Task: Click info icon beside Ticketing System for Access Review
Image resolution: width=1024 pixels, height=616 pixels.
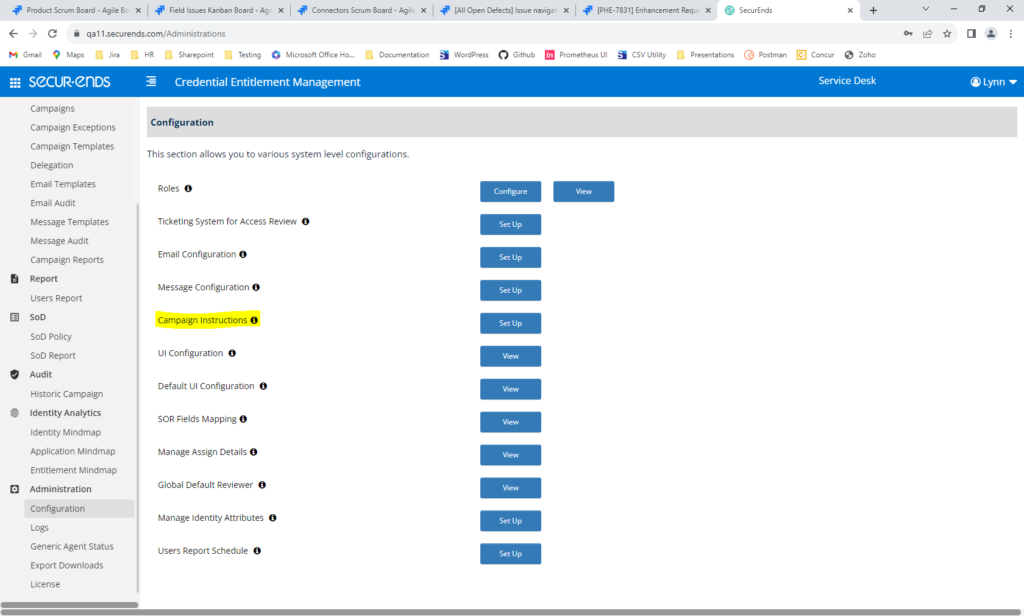Action: tap(305, 221)
